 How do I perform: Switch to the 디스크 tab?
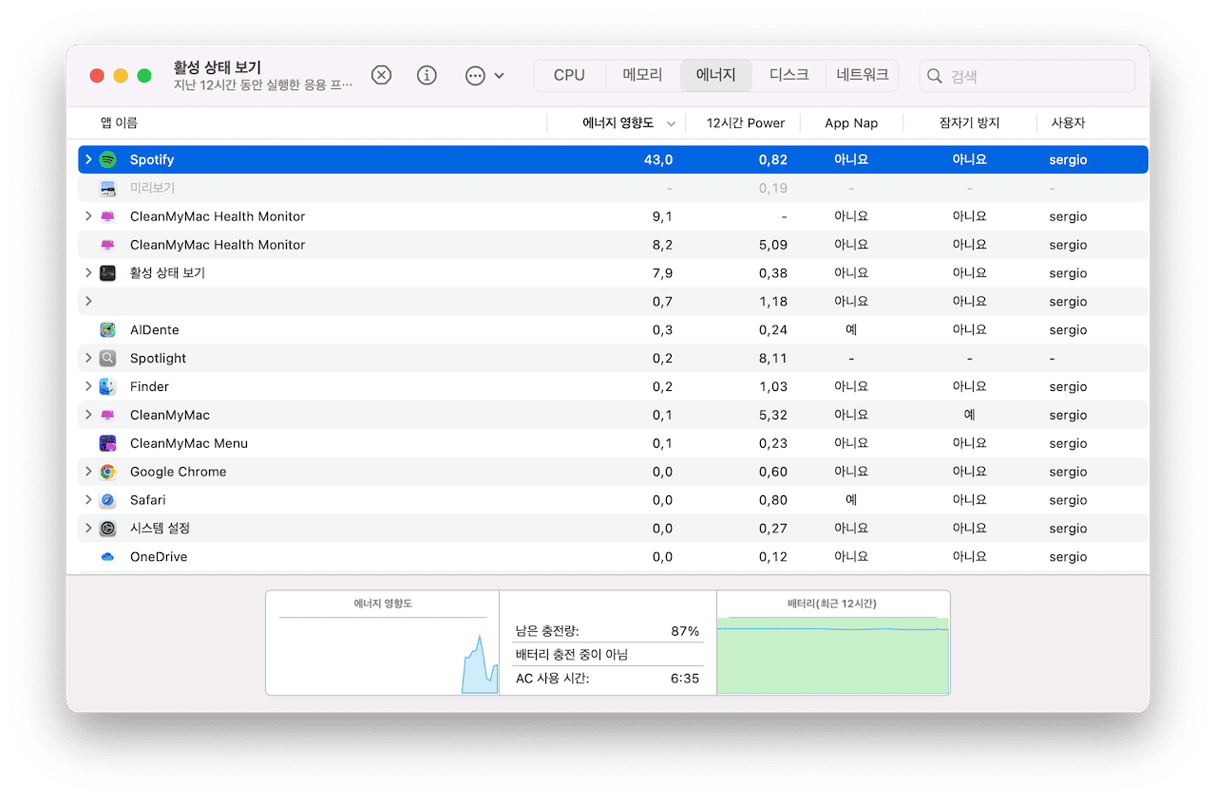point(789,76)
